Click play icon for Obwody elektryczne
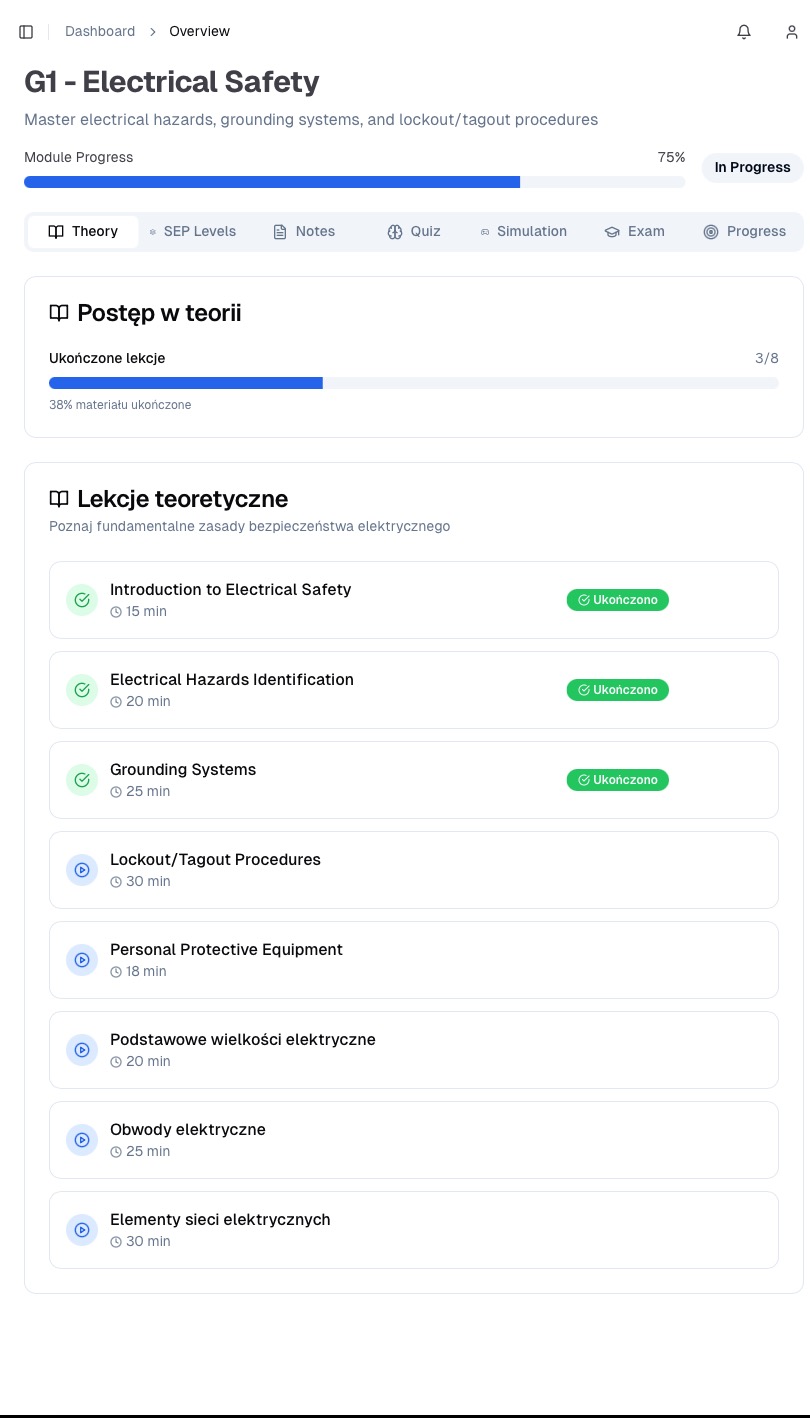This screenshot has height=1418, width=810. click(x=82, y=1140)
